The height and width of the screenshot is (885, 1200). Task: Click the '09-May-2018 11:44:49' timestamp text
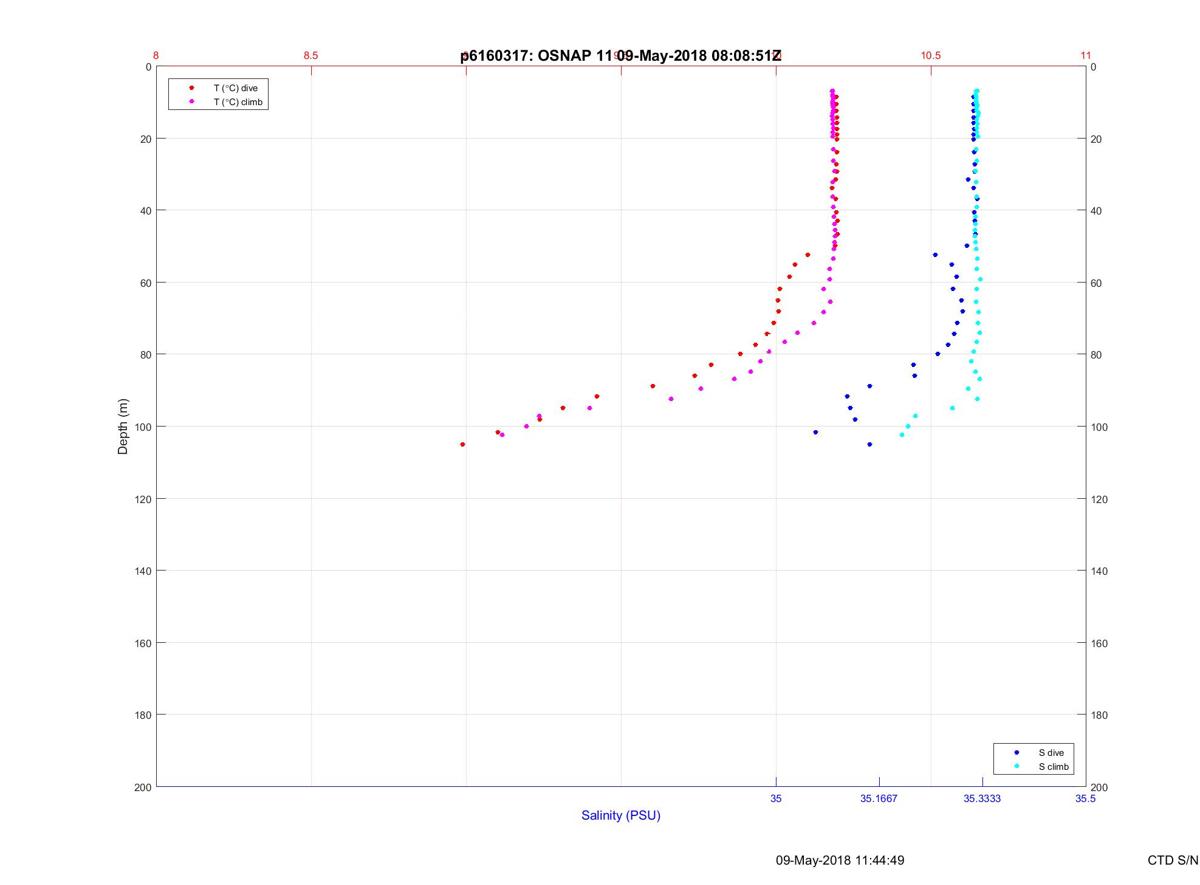pyautogui.click(x=840, y=860)
